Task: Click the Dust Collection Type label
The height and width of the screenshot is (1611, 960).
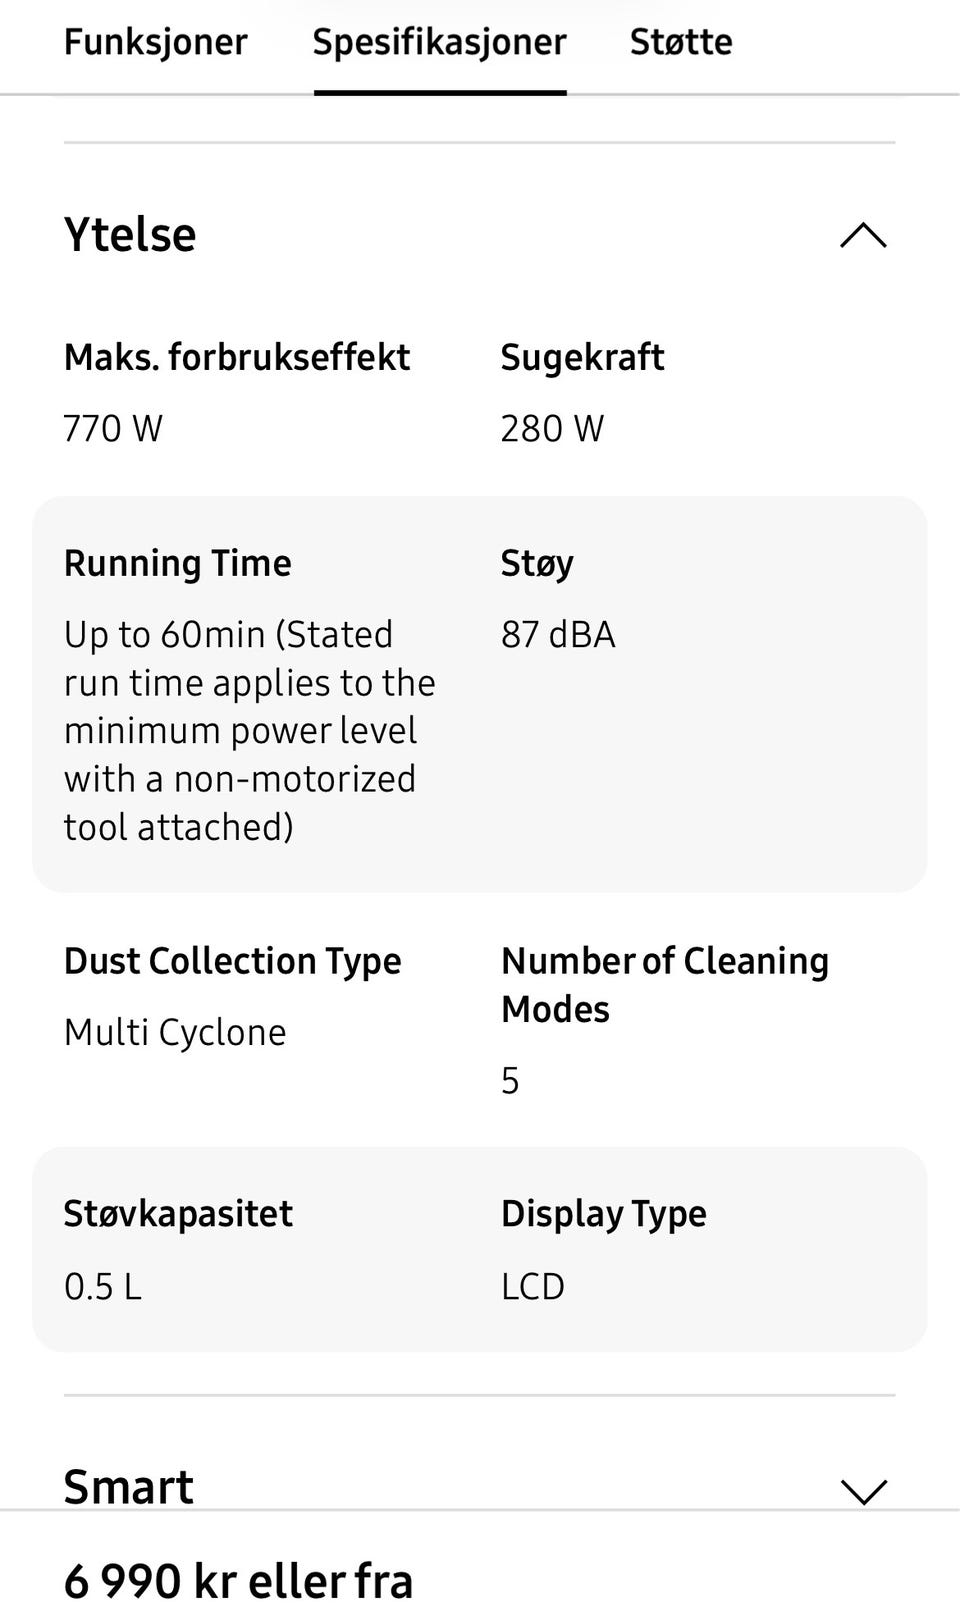Action: [232, 961]
